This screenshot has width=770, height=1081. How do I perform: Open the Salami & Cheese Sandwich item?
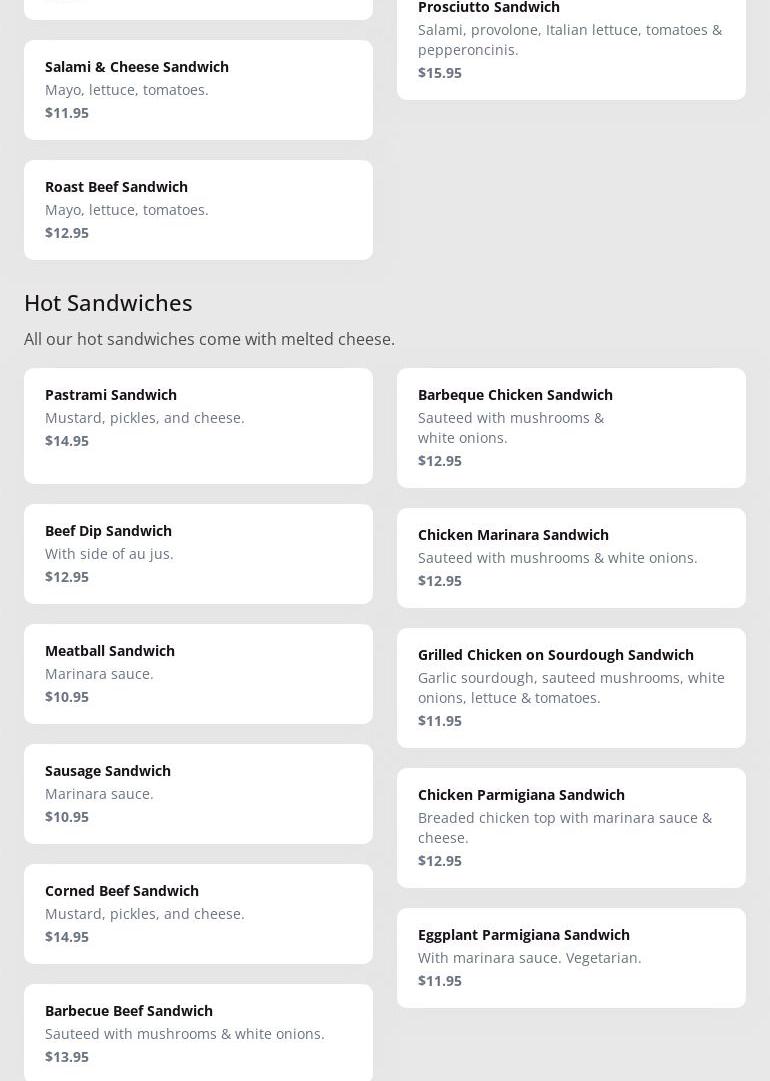click(198, 89)
